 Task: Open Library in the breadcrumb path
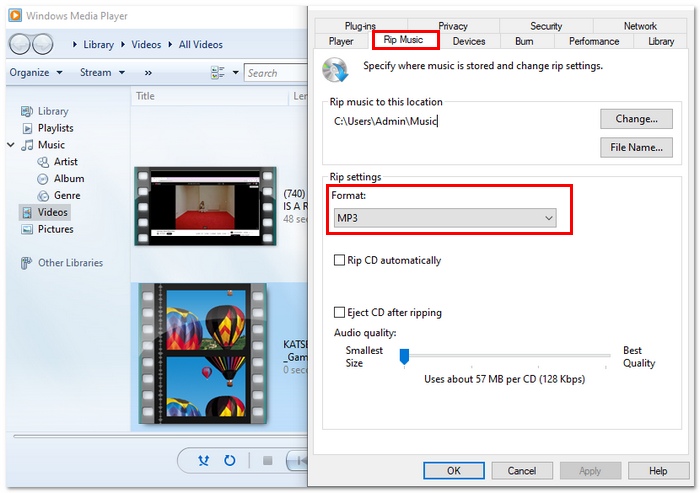[x=98, y=44]
